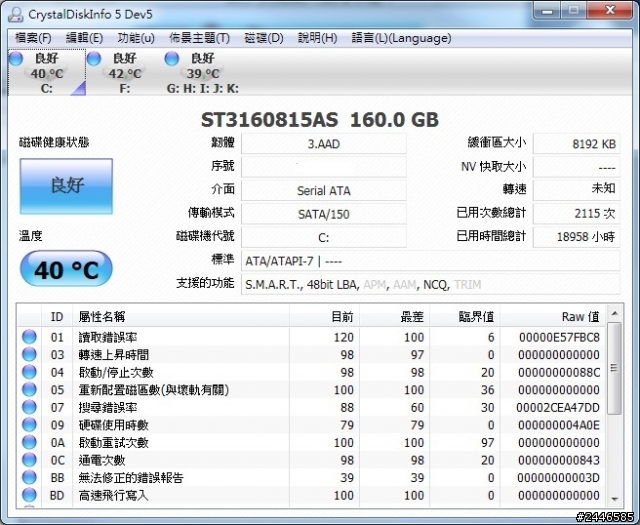Image resolution: width=640 pixels, height=525 pixels.
Task: Select the 讀取錯誤率 attribute row text
Action: pos(108,337)
